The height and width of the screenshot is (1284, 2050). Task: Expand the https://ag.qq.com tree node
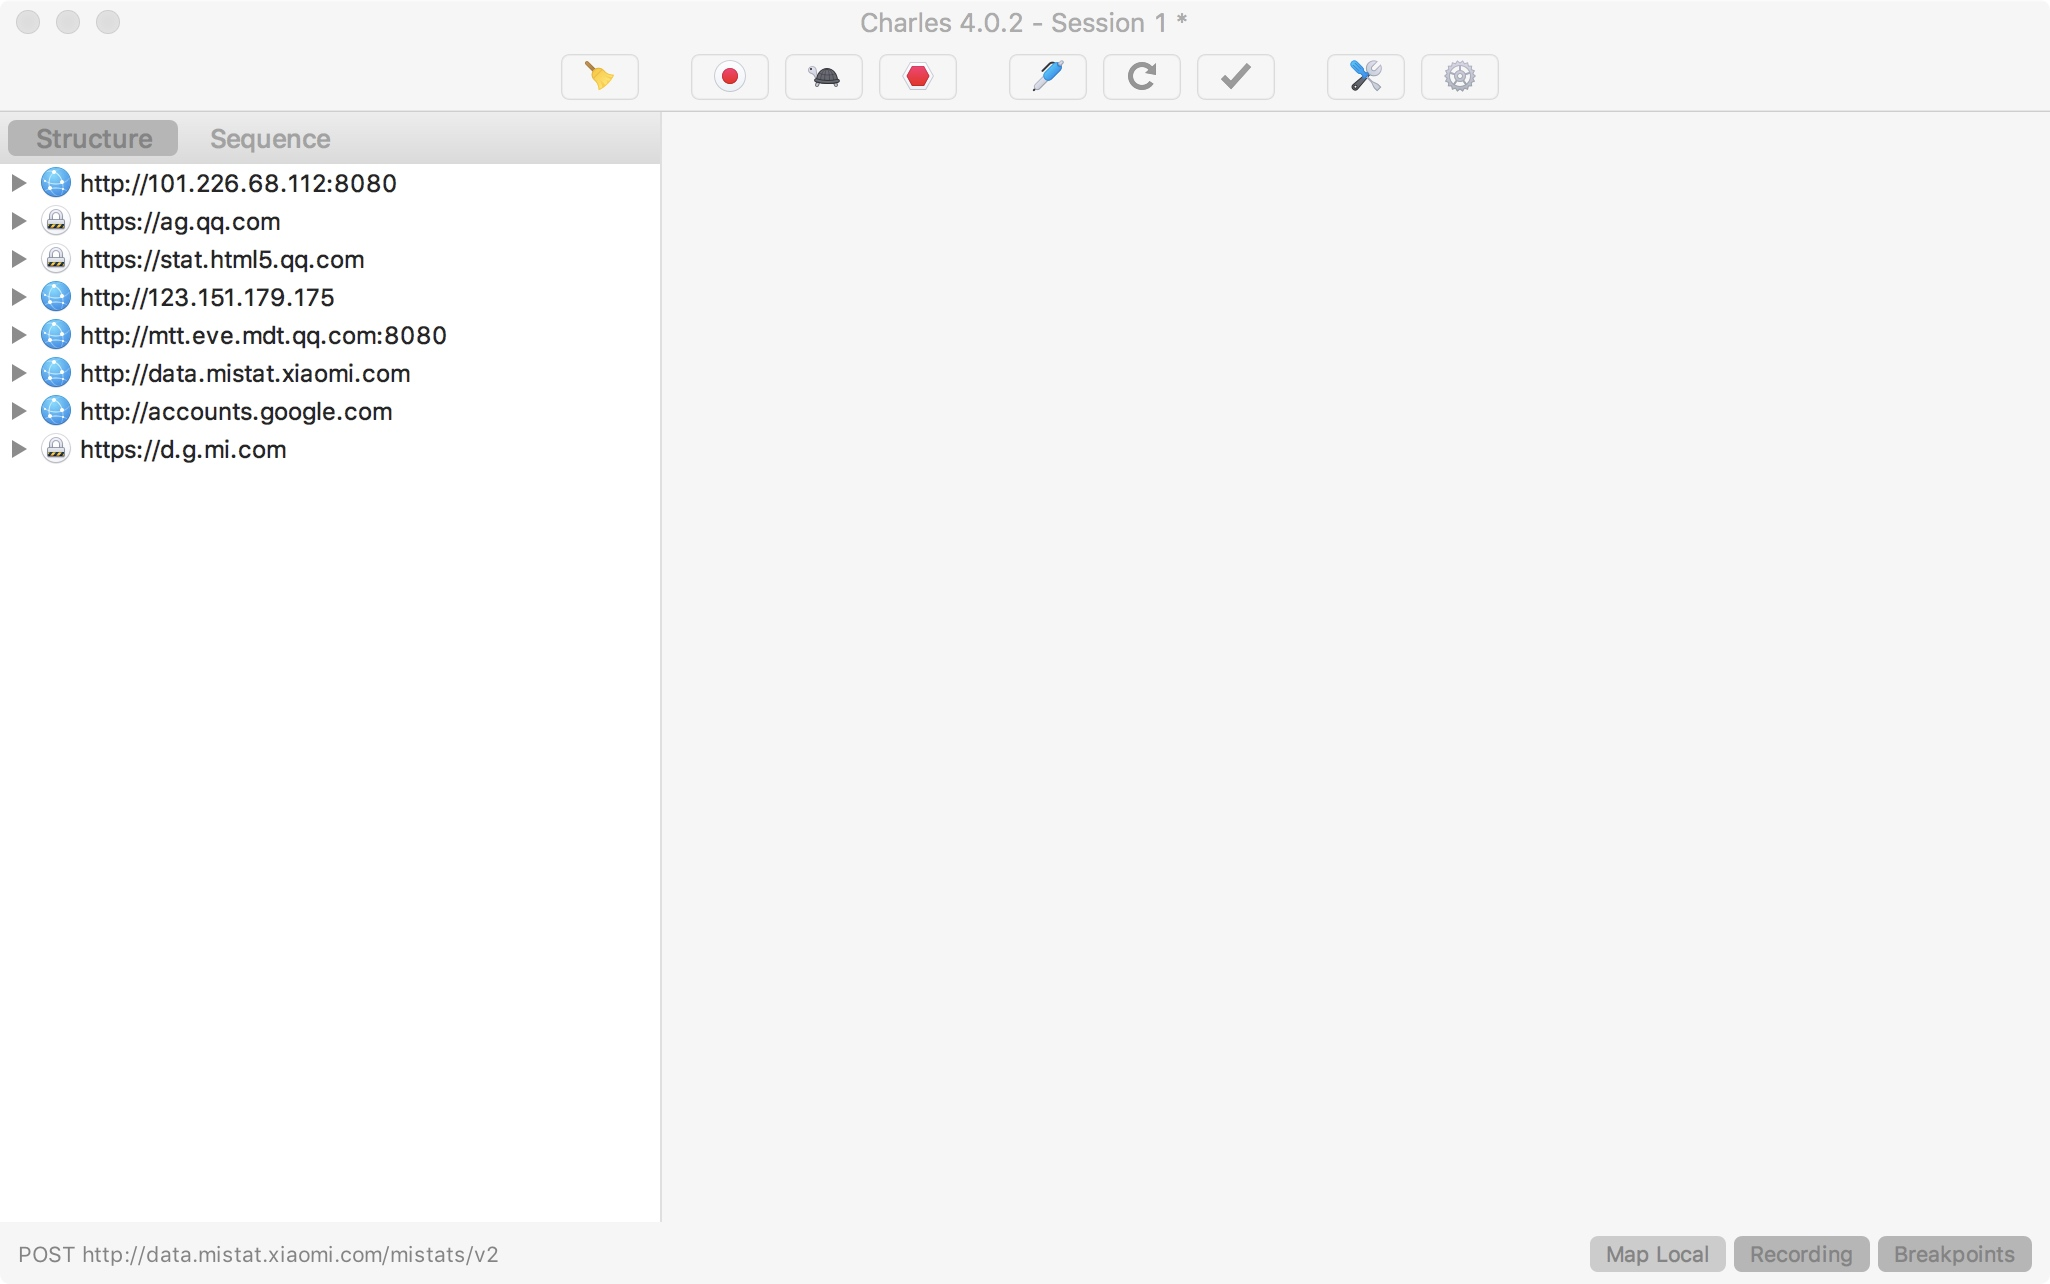point(18,221)
